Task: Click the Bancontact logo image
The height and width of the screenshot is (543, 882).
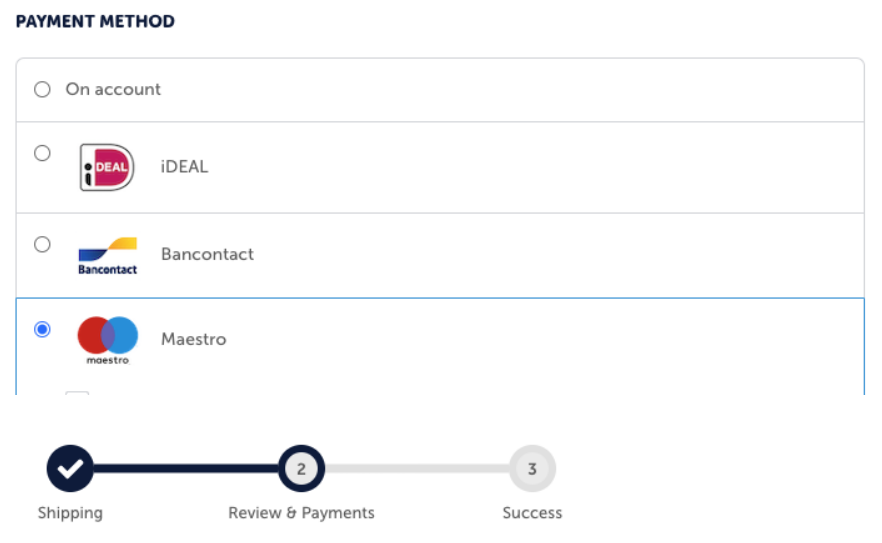Action: pyautogui.click(x=107, y=256)
